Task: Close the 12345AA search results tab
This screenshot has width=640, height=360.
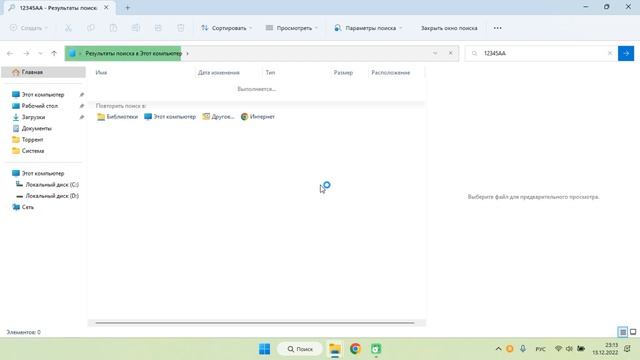Action: point(106,8)
